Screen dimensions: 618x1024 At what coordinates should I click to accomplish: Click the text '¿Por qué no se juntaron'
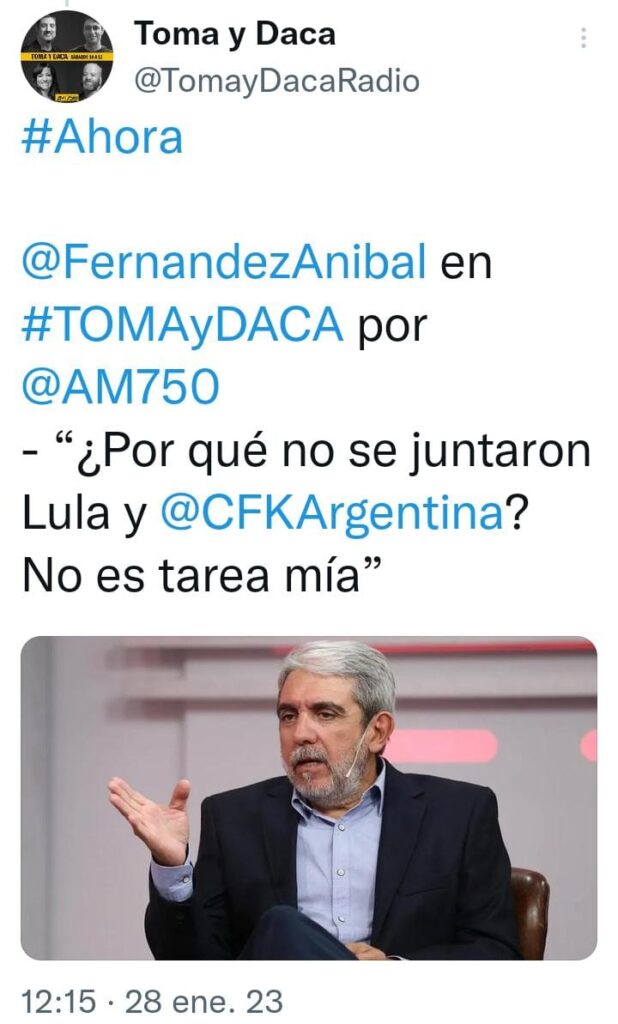[x=333, y=453]
